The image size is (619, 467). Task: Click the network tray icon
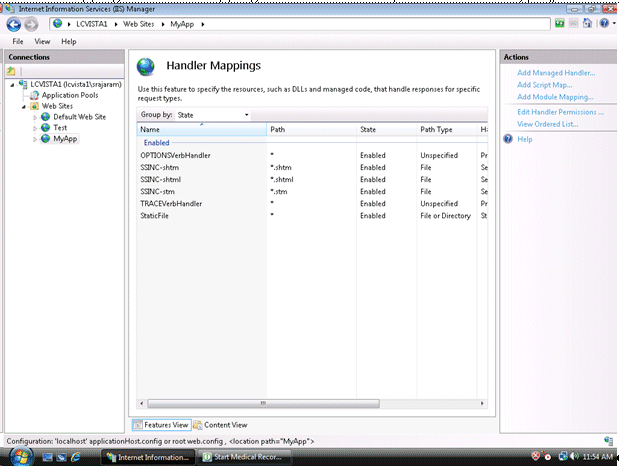563,457
